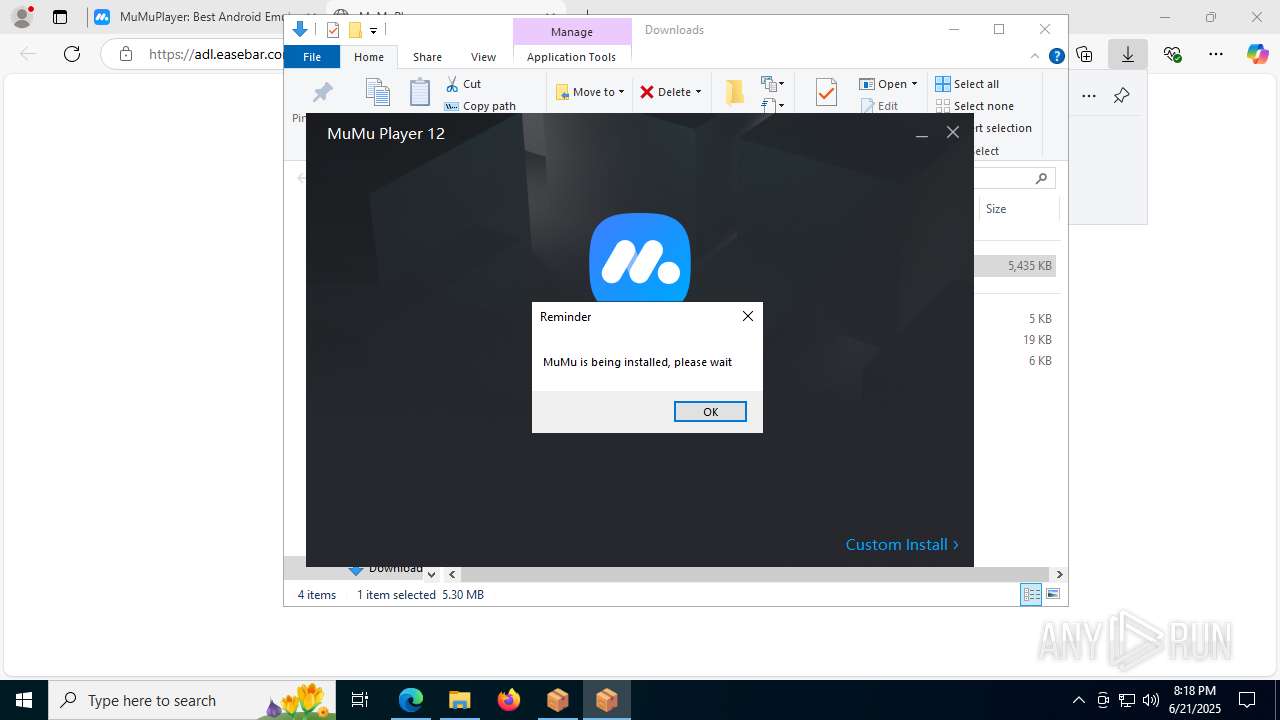
Task: Switch to the View ribbon tab
Action: [x=483, y=57]
